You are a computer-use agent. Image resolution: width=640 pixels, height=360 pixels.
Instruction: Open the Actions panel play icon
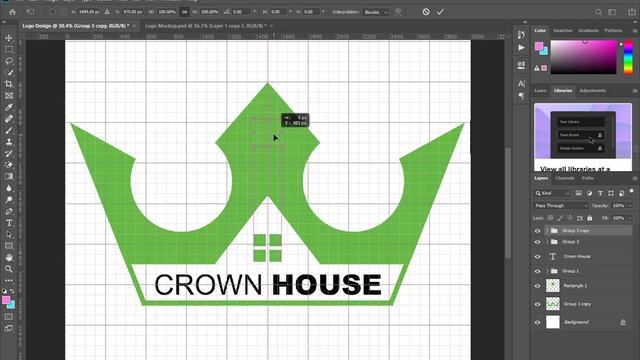(x=521, y=48)
